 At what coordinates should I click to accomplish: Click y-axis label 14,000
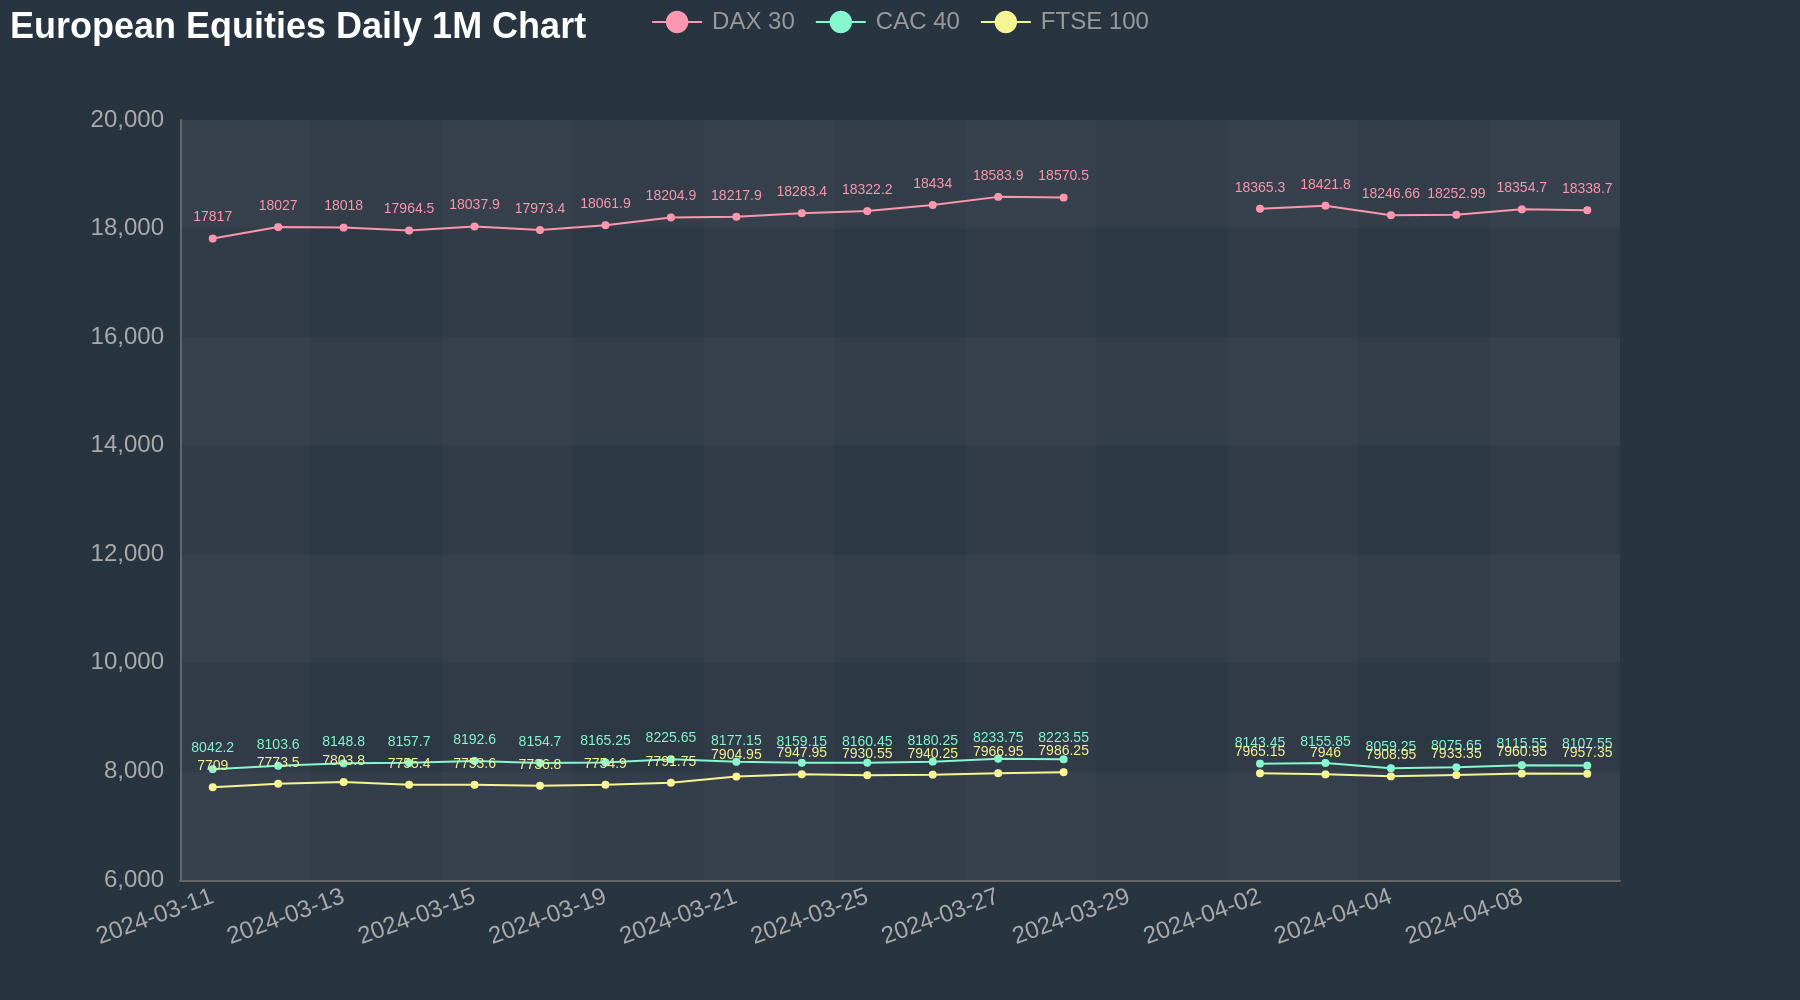tap(127, 445)
